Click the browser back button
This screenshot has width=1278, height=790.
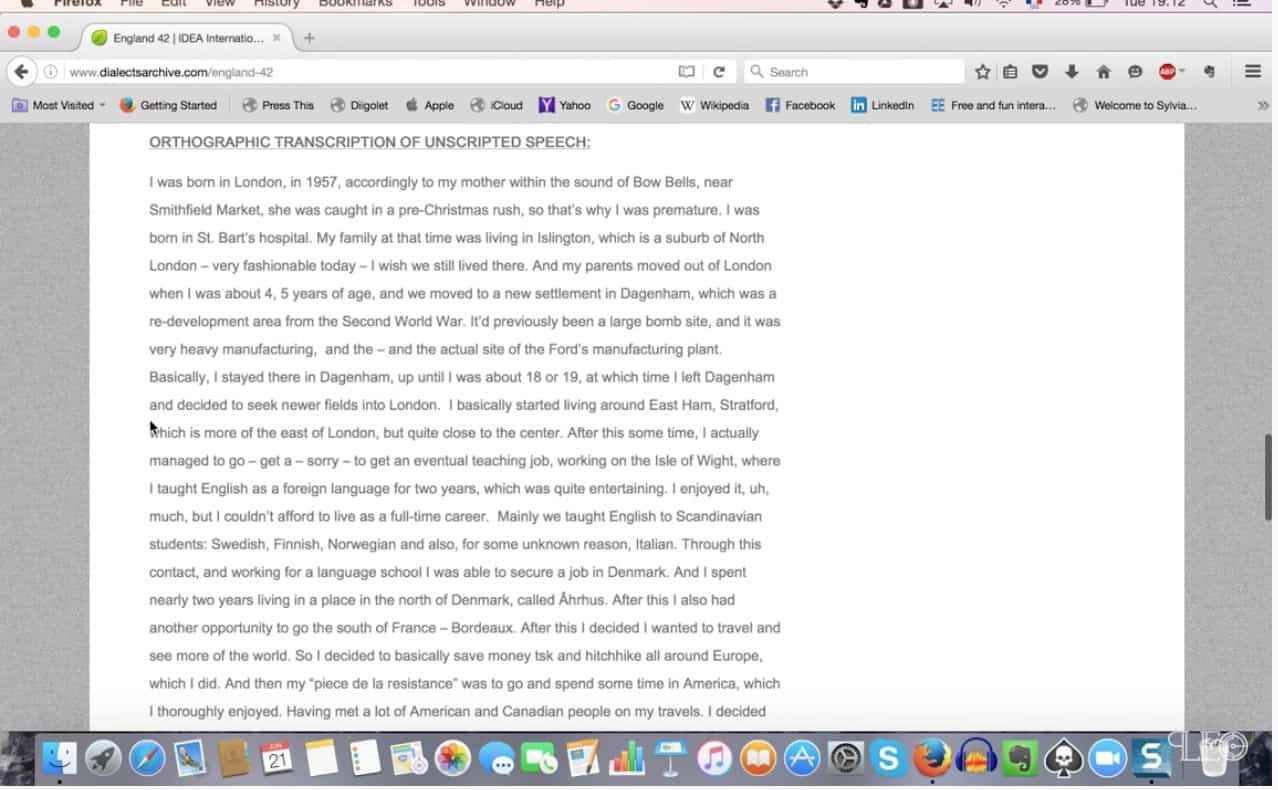point(21,72)
